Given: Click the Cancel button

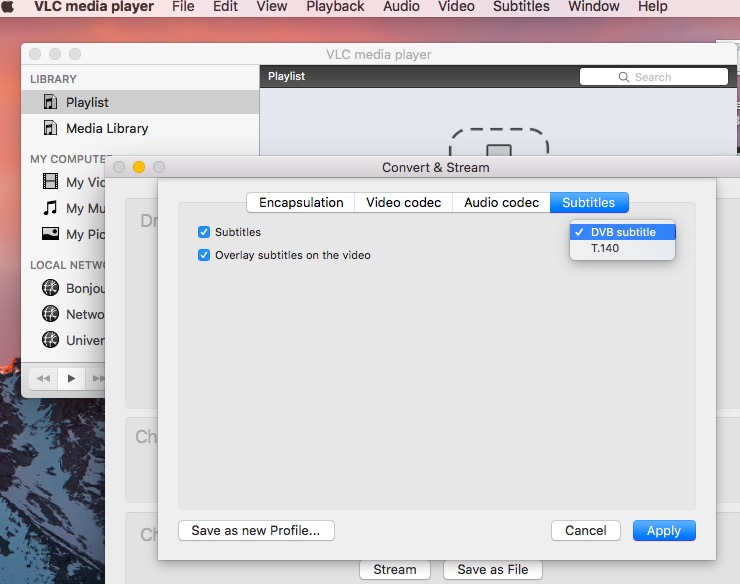Looking at the screenshot, I should (586, 531).
